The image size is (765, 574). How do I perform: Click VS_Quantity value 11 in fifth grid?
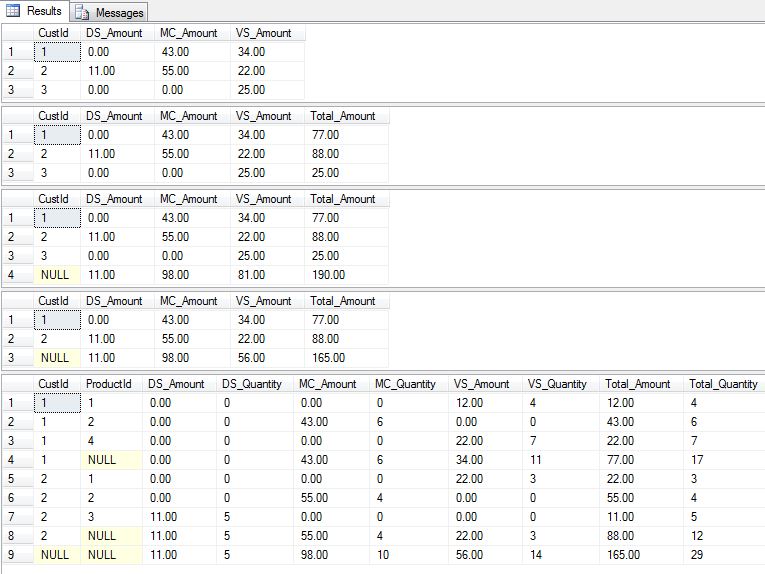pos(561,459)
